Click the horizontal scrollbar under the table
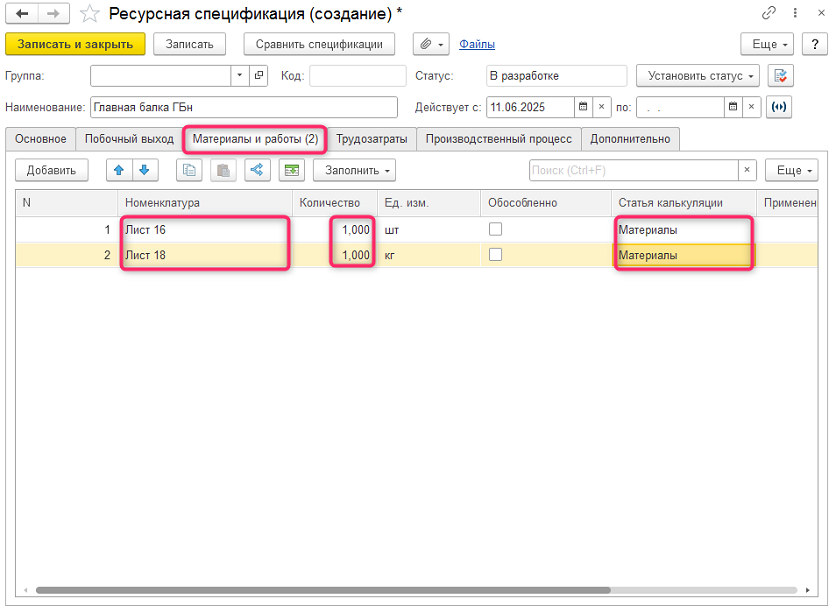 point(320,590)
